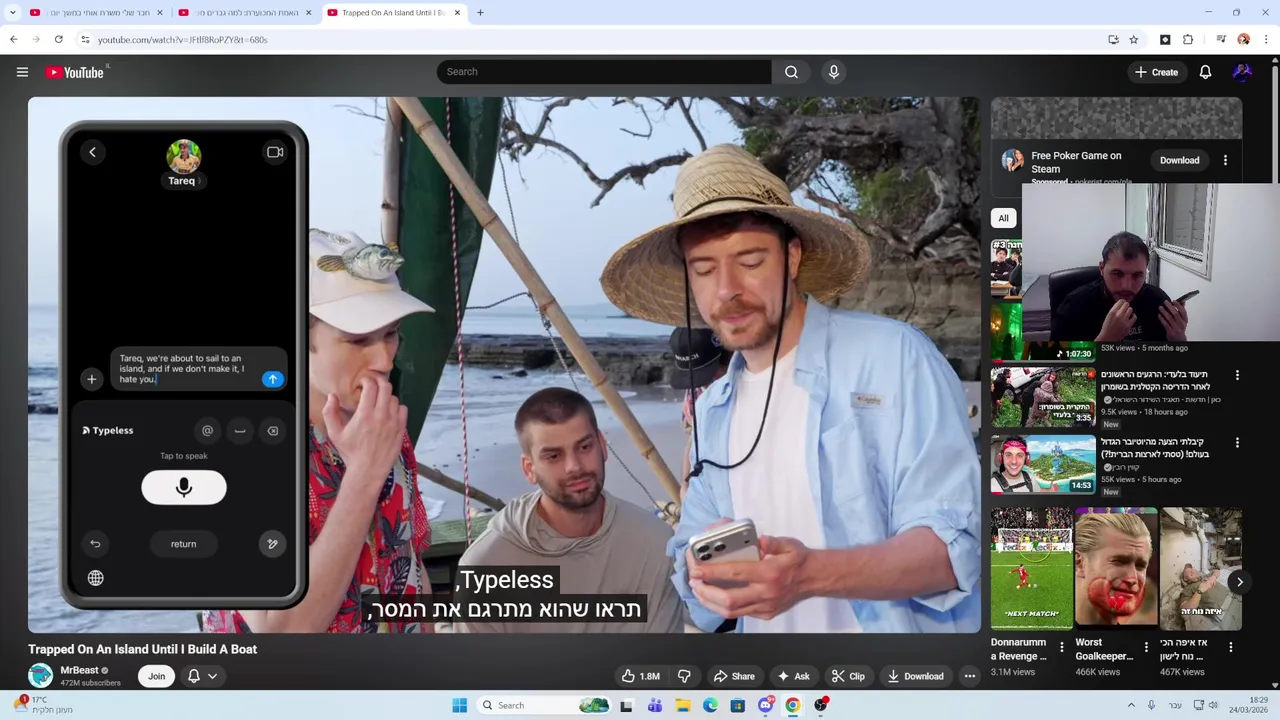Screen dimensions: 1280x720
Task: Open the MrBeast channel name link
Action: click(x=79, y=670)
